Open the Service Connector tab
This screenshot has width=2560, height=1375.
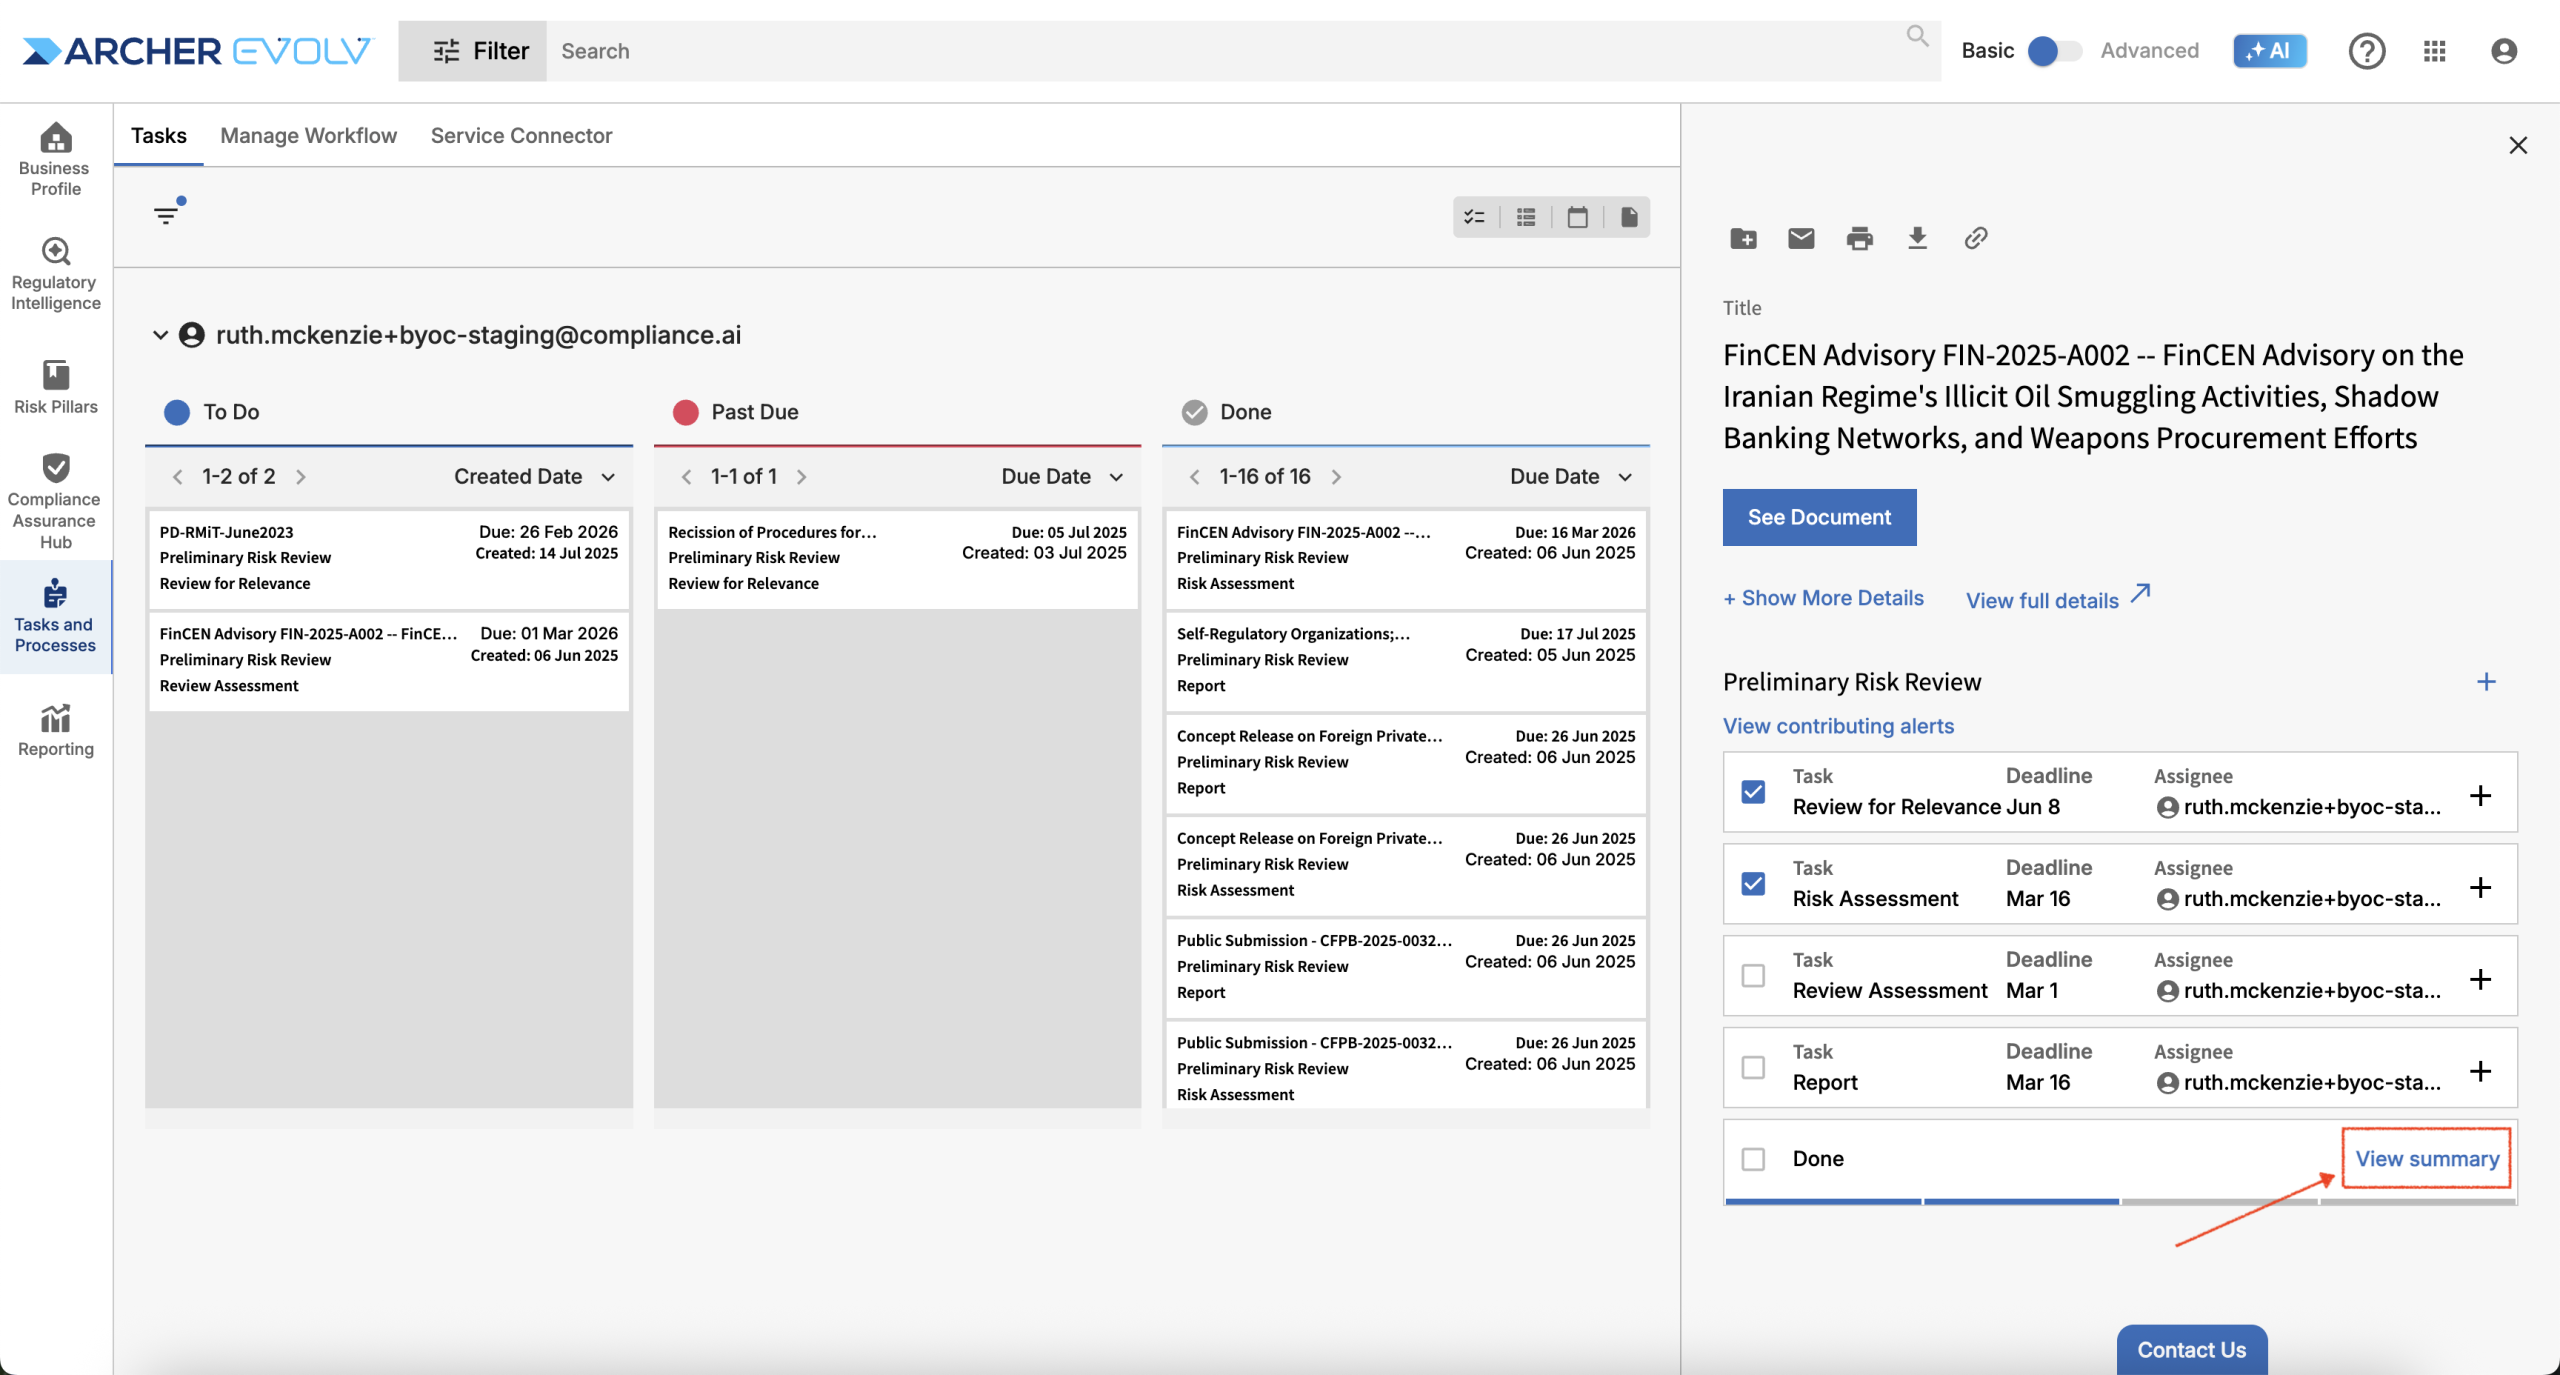point(521,136)
